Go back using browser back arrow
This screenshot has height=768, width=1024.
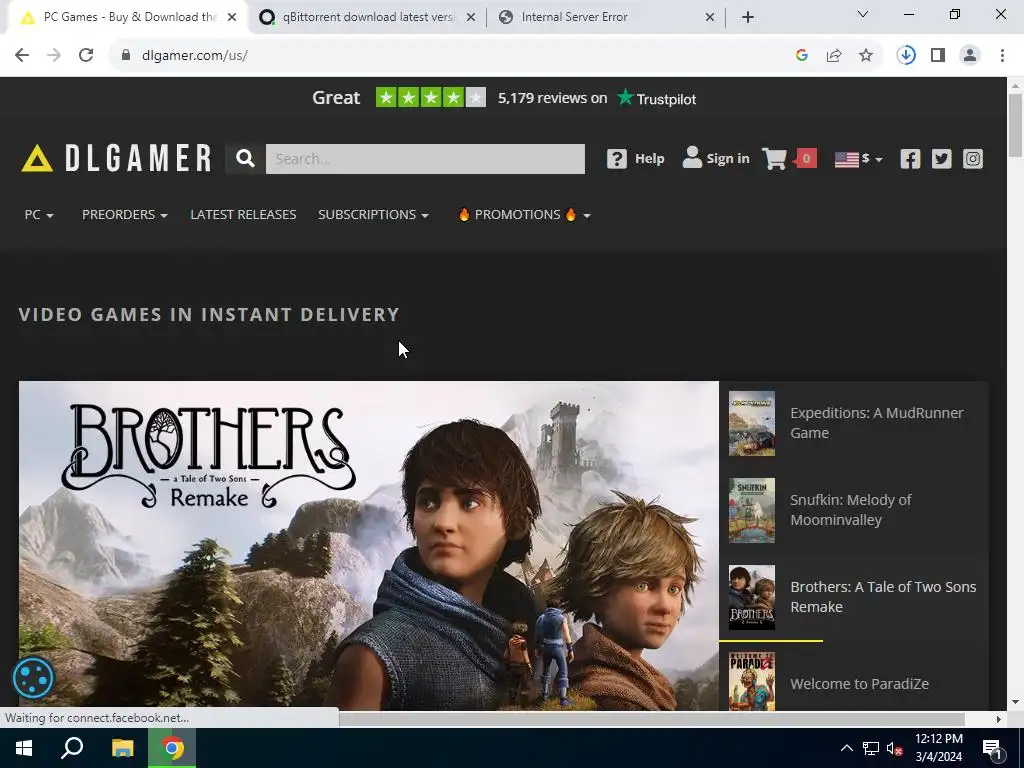coord(22,56)
